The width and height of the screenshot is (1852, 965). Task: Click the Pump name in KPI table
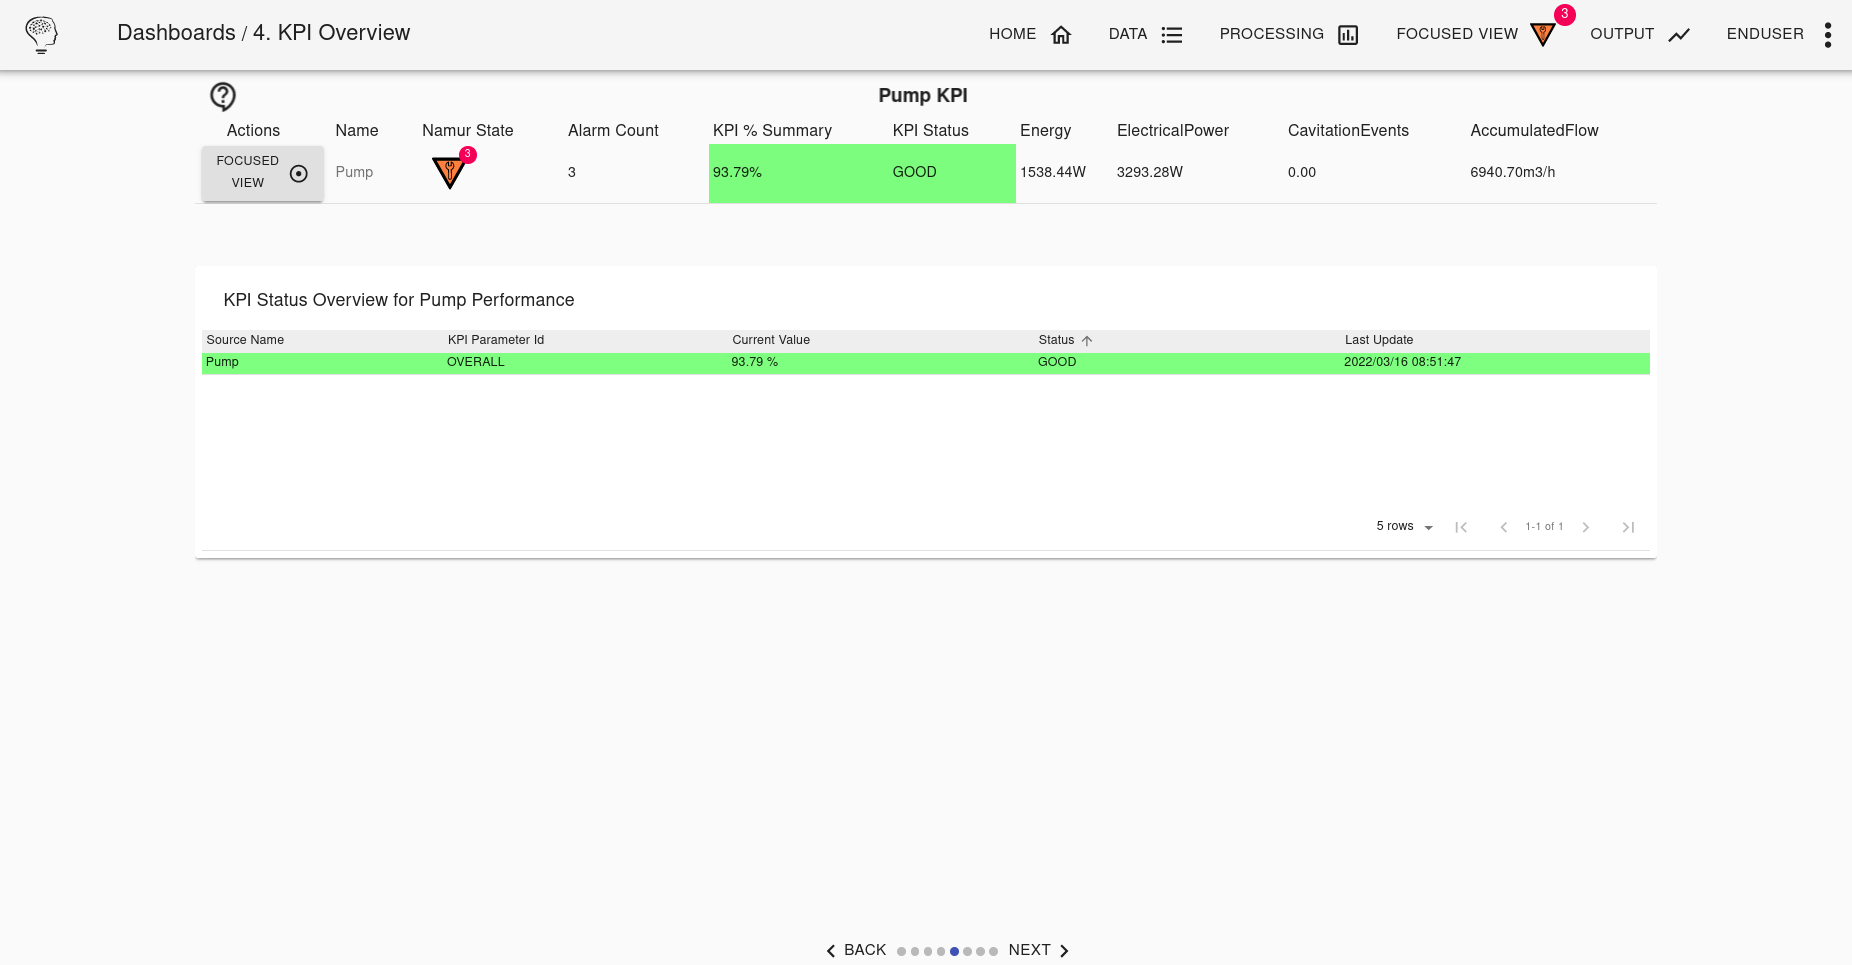(354, 172)
